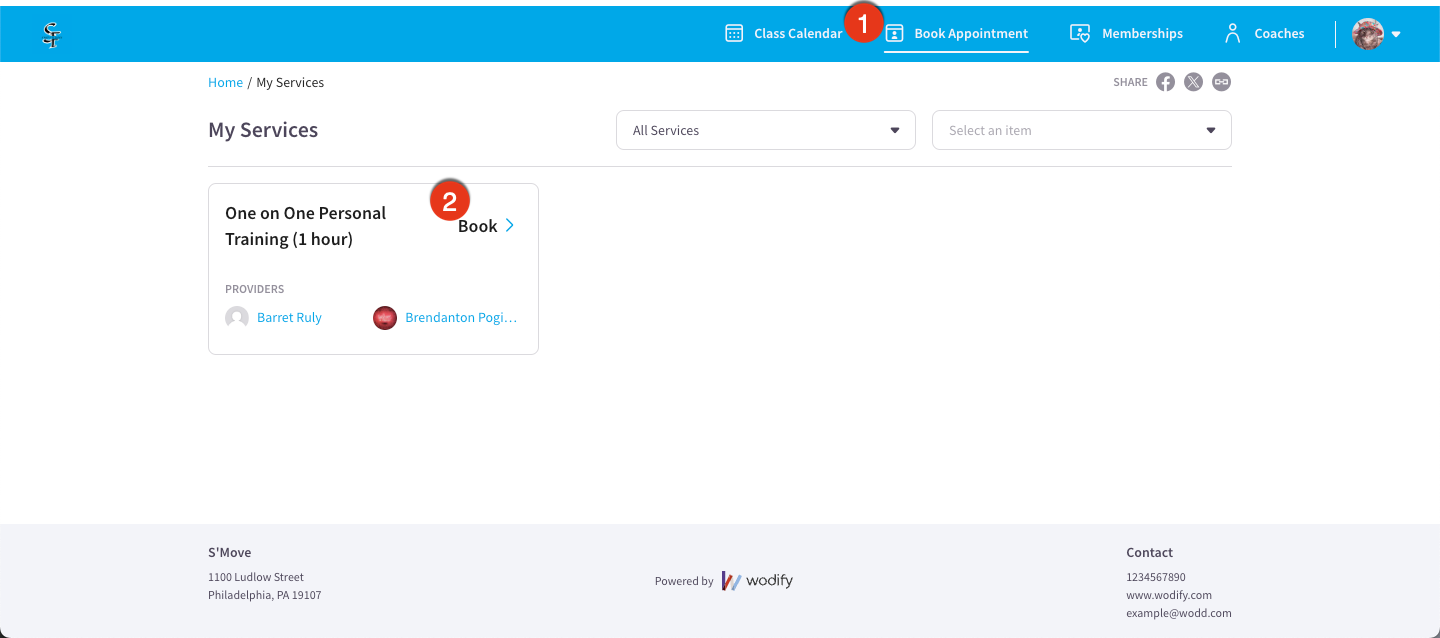Click the S'Move footer name
The image size is (1440, 638).
[x=230, y=552]
